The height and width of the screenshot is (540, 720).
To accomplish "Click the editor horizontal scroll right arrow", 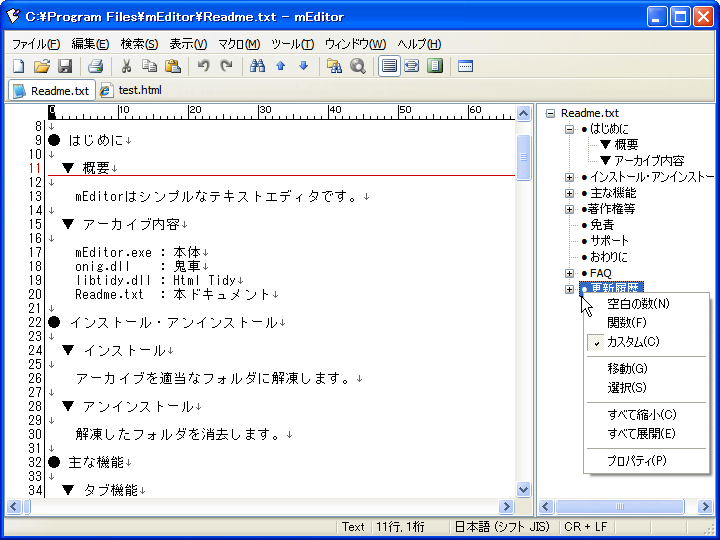I will 506,506.
